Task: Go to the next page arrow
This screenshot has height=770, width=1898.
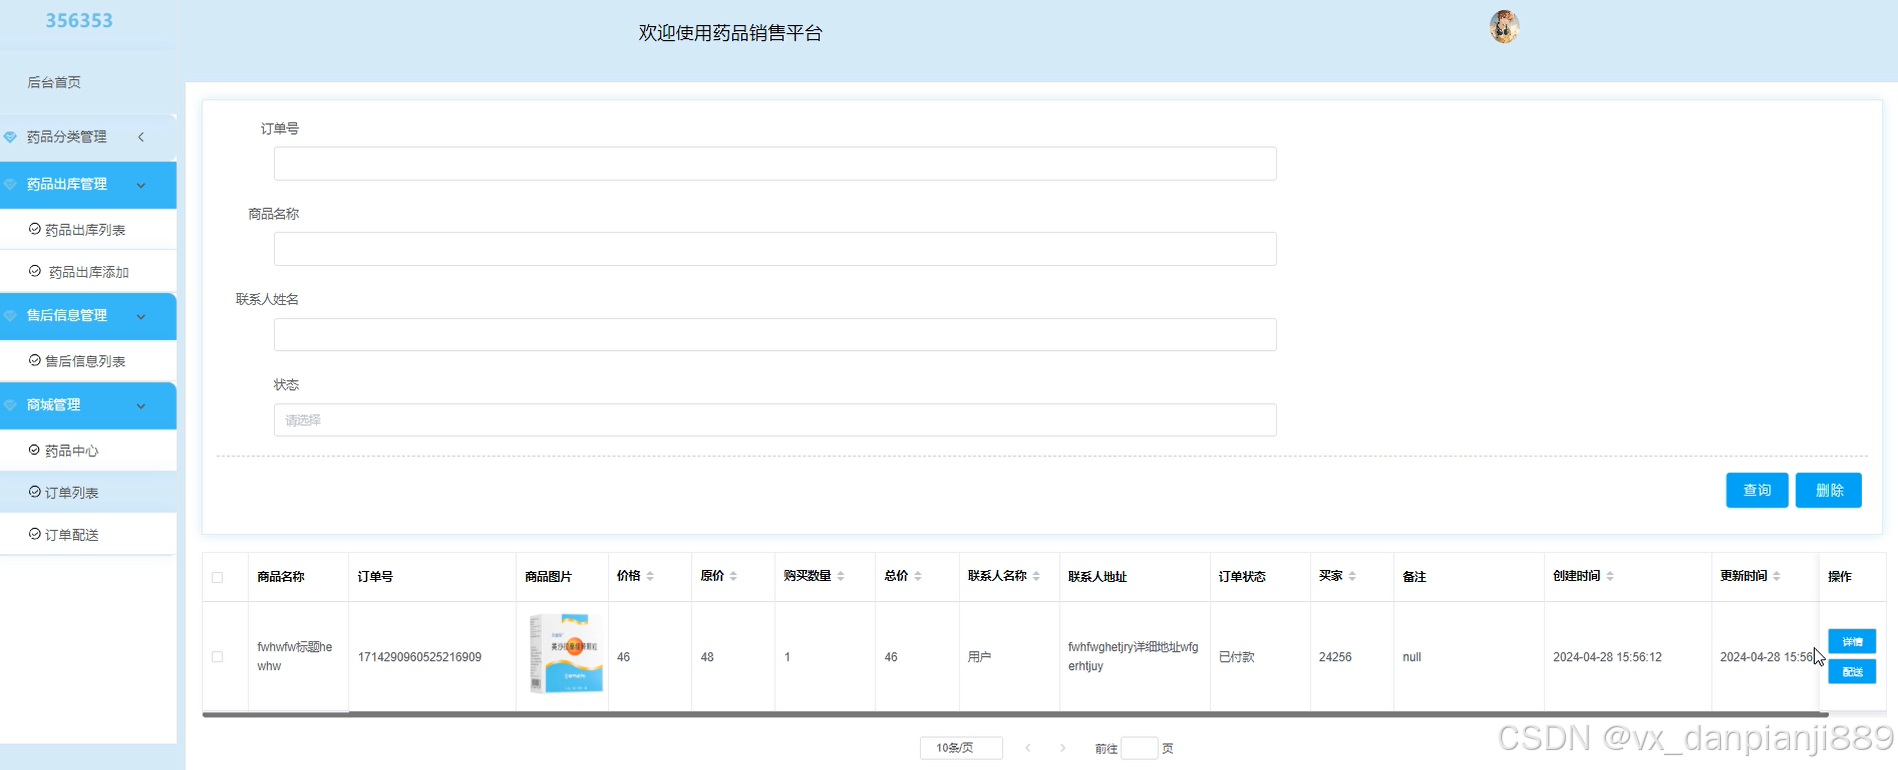Action: click(1063, 748)
